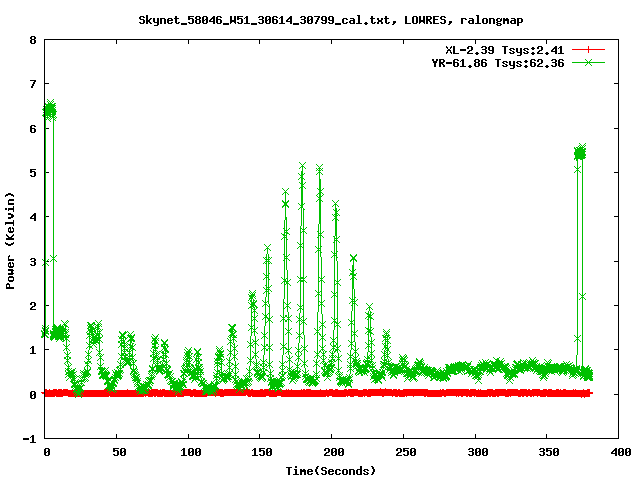Click the x-axis tick label 50
Screen dimensions: 640x480
coord(119,452)
